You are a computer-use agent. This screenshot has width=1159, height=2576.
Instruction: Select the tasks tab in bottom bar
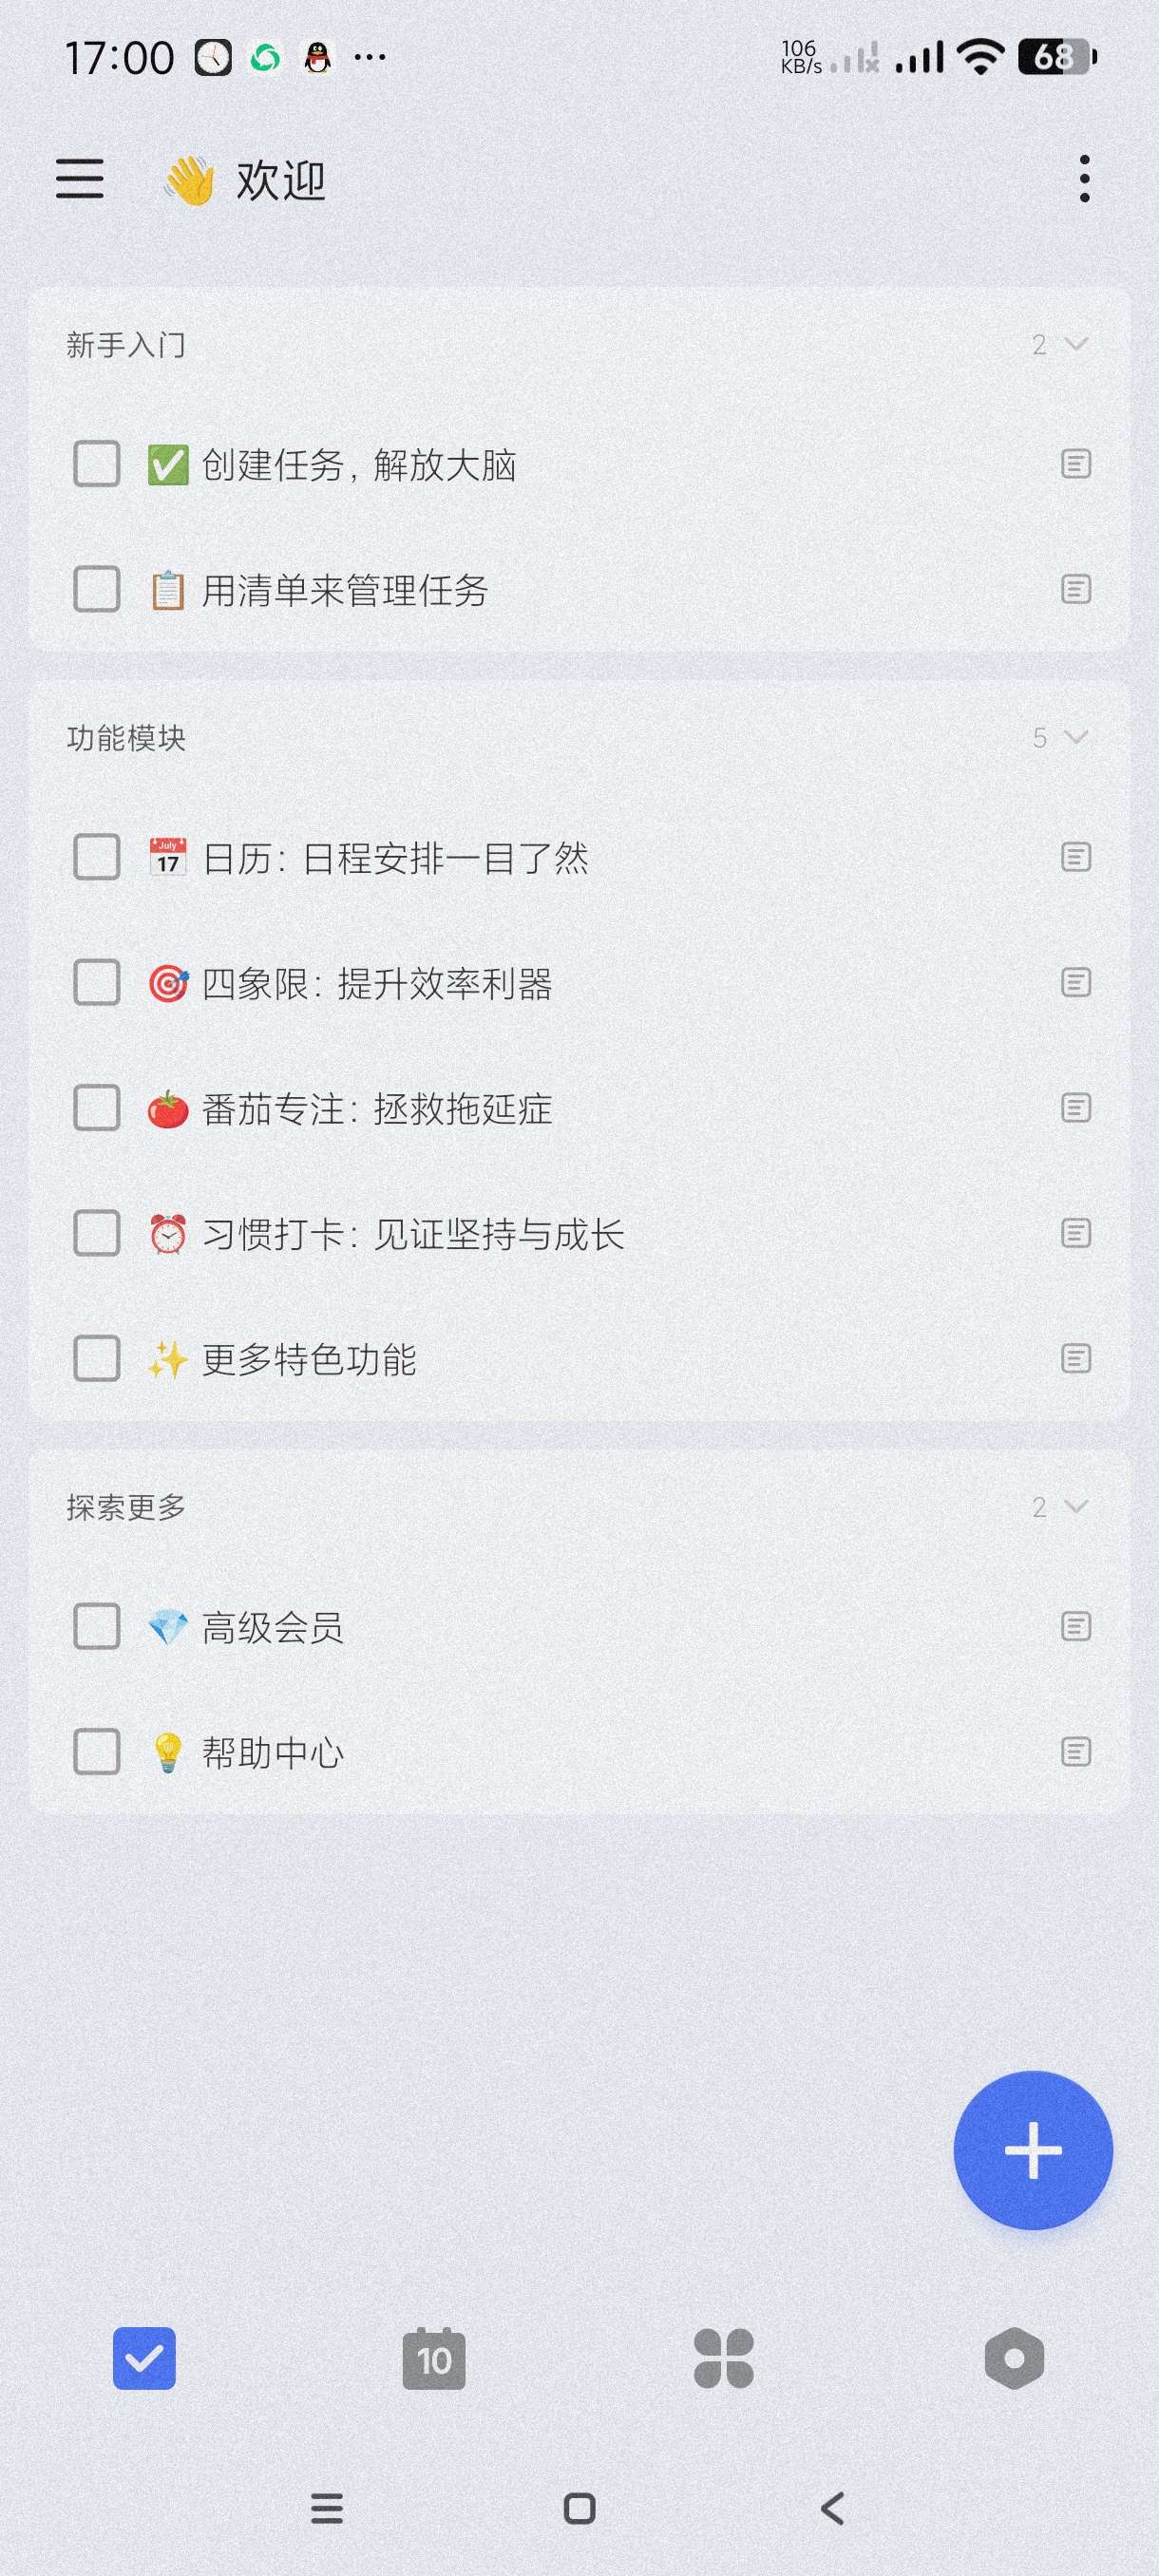[x=144, y=2359]
